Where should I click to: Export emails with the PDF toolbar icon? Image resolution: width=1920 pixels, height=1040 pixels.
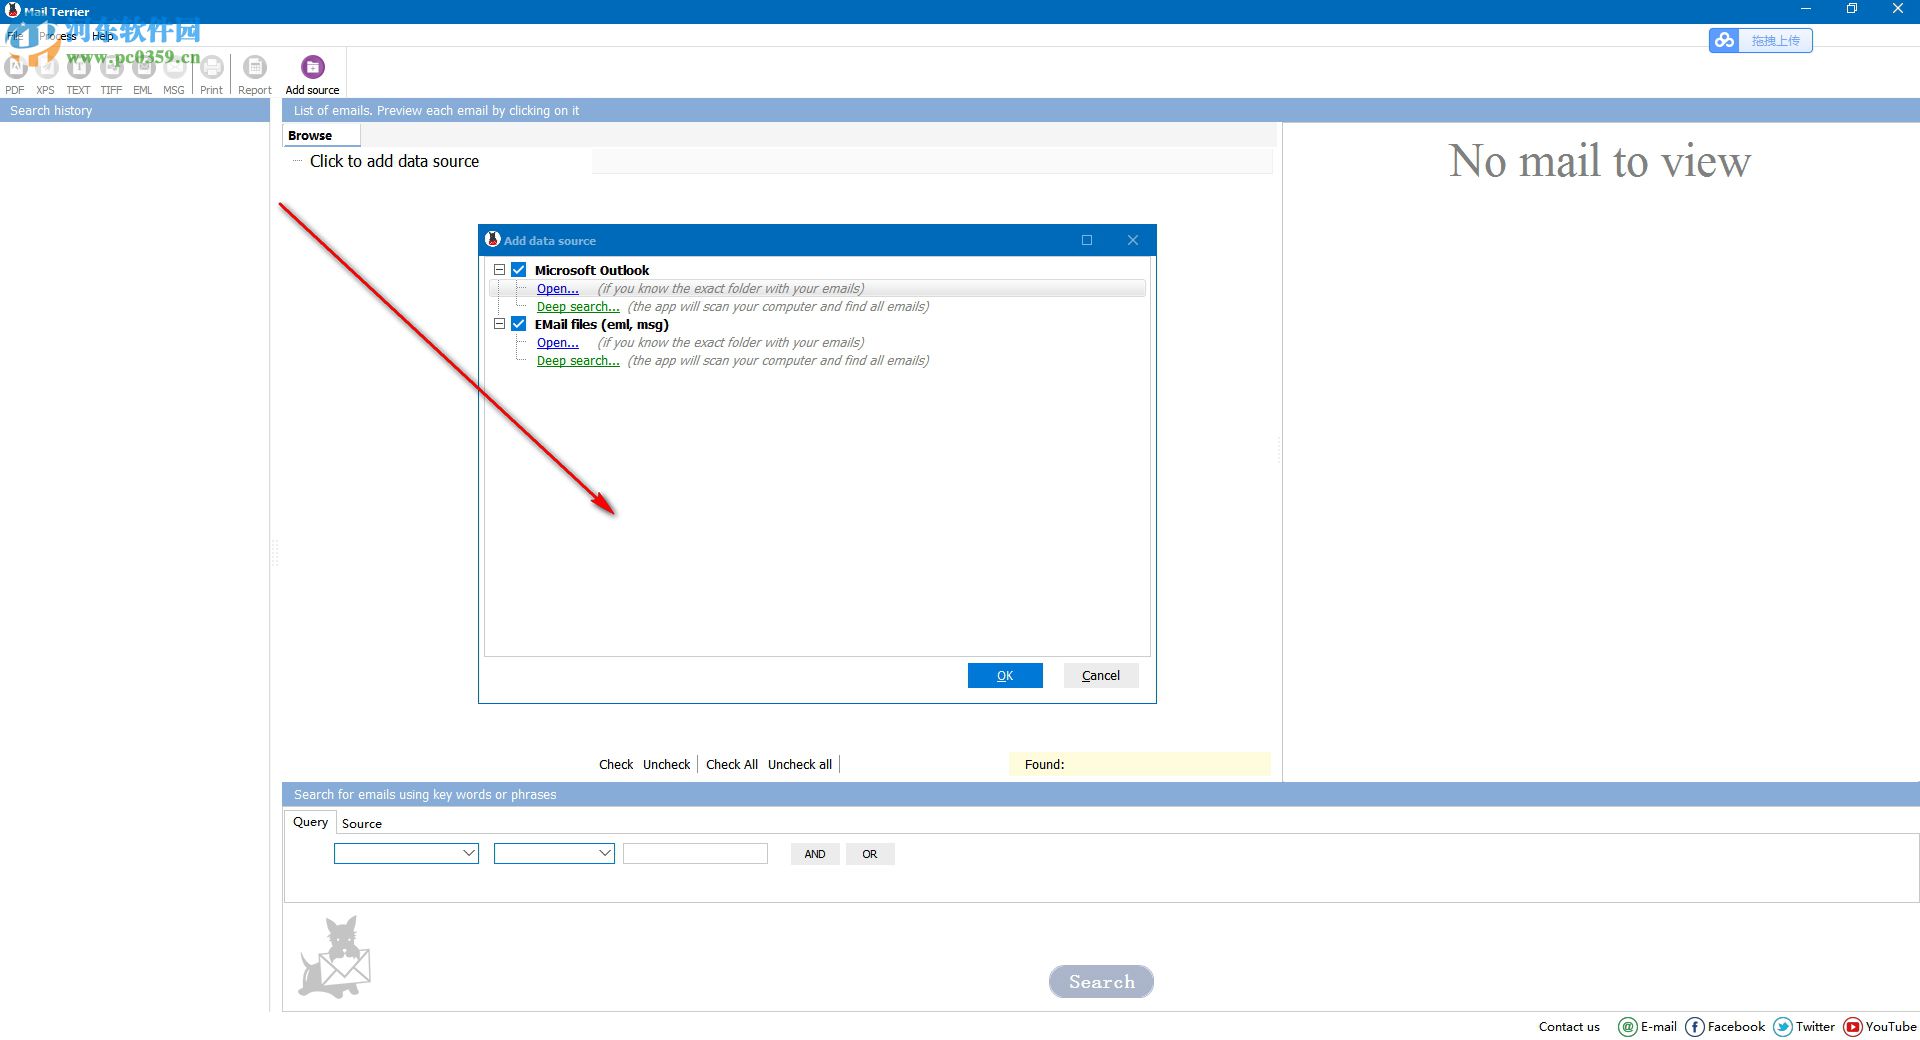(x=15, y=68)
